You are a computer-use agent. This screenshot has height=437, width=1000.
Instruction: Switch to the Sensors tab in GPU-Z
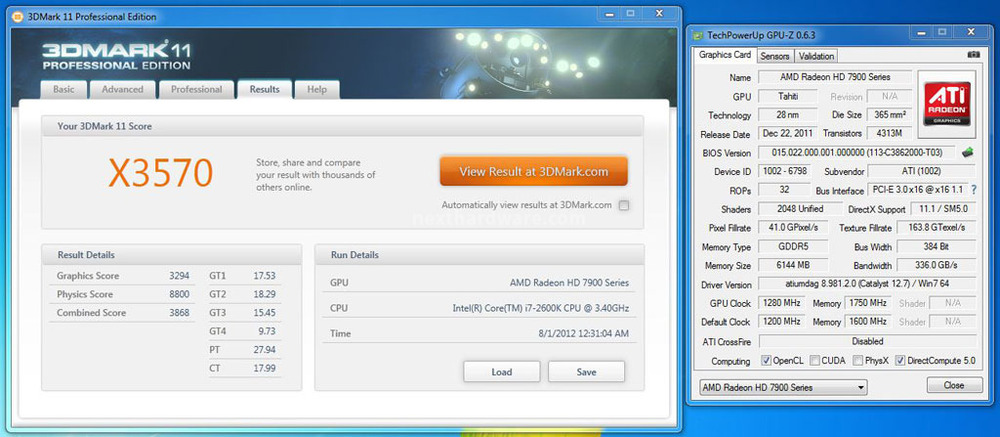(x=775, y=56)
